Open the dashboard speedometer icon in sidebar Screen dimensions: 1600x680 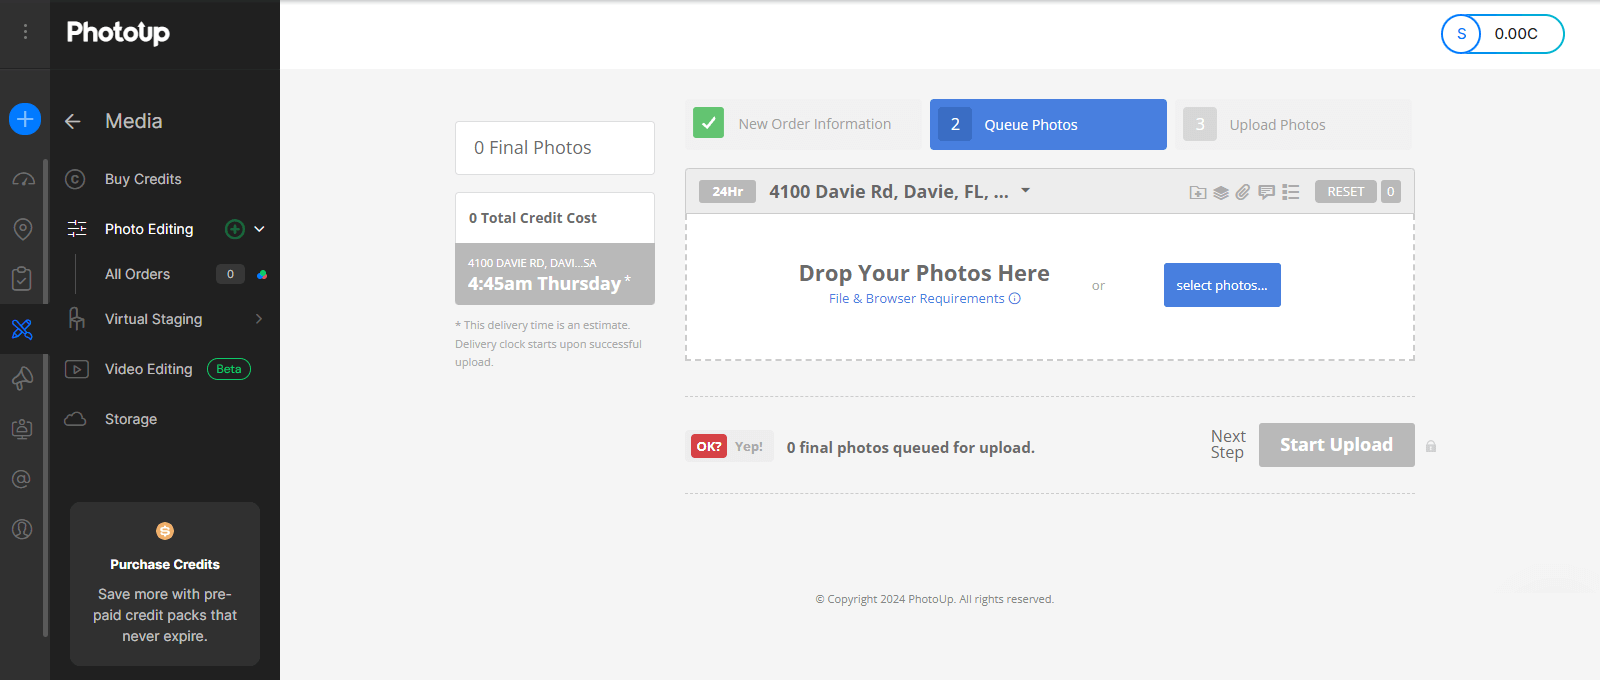pyautogui.click(x=23, y=179)
